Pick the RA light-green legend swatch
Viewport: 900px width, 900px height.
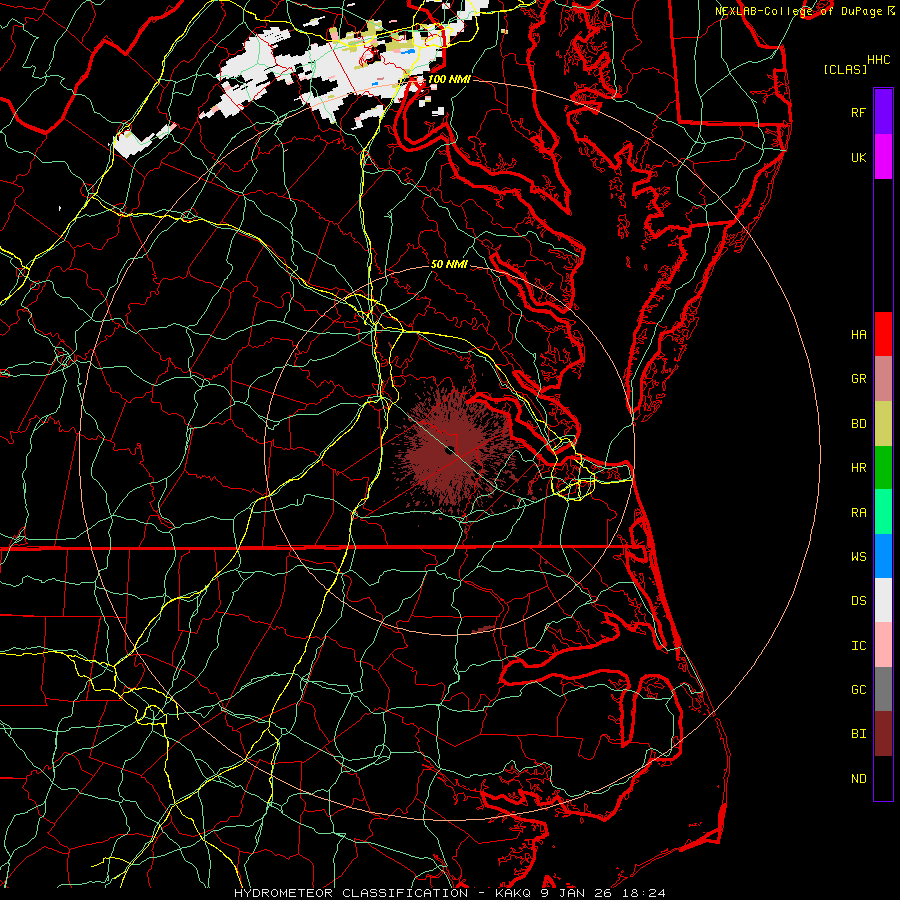click(x=883, y=512)
